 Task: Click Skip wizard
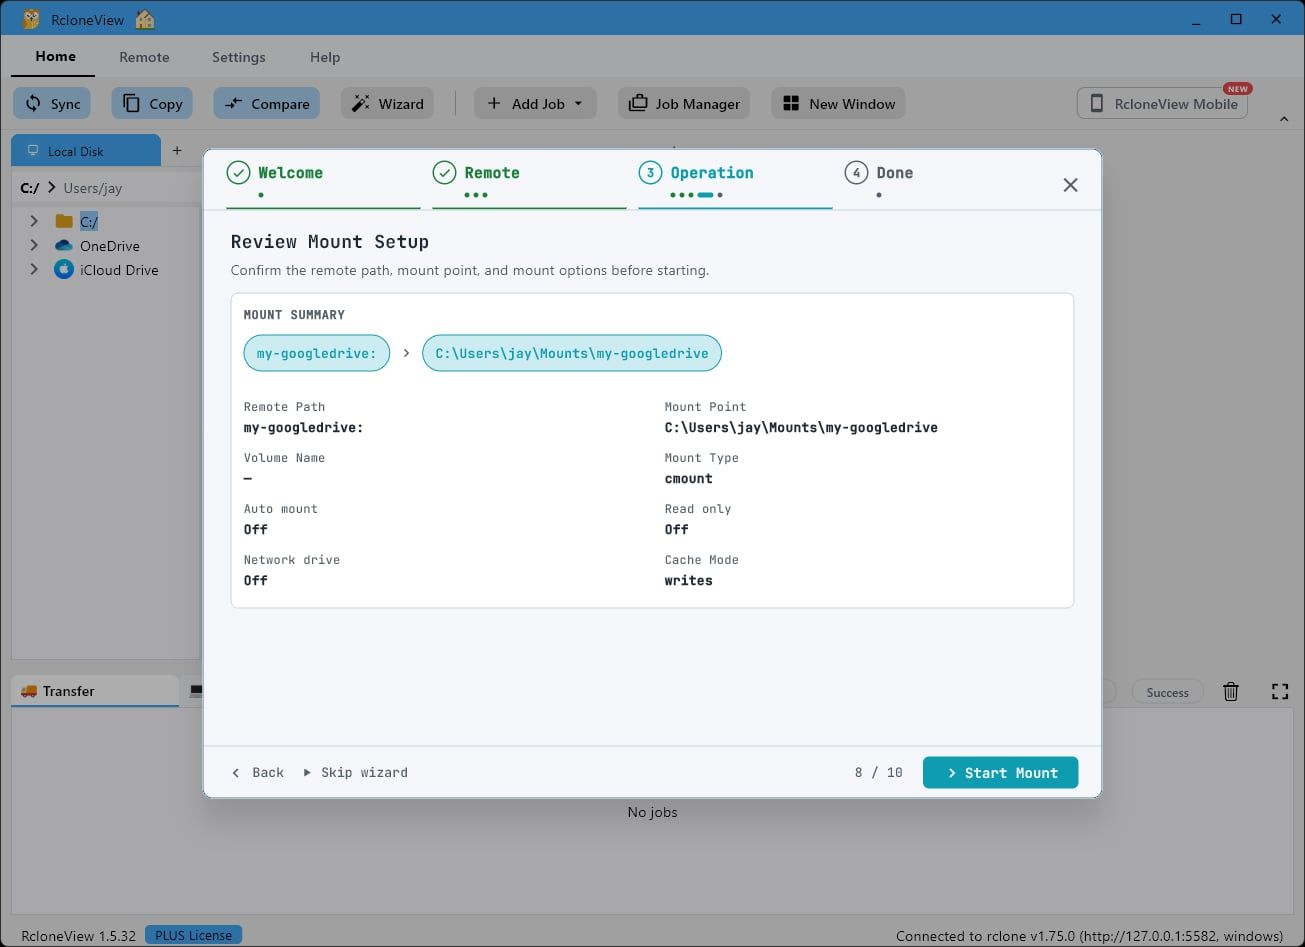pyautogui.click(x=355, y=773)
